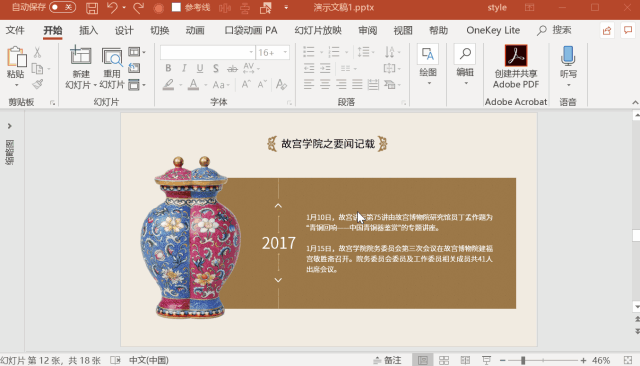This screenshot has height=366, width=640.
Task: Apply underline formatting
Action: pos(200,68)
